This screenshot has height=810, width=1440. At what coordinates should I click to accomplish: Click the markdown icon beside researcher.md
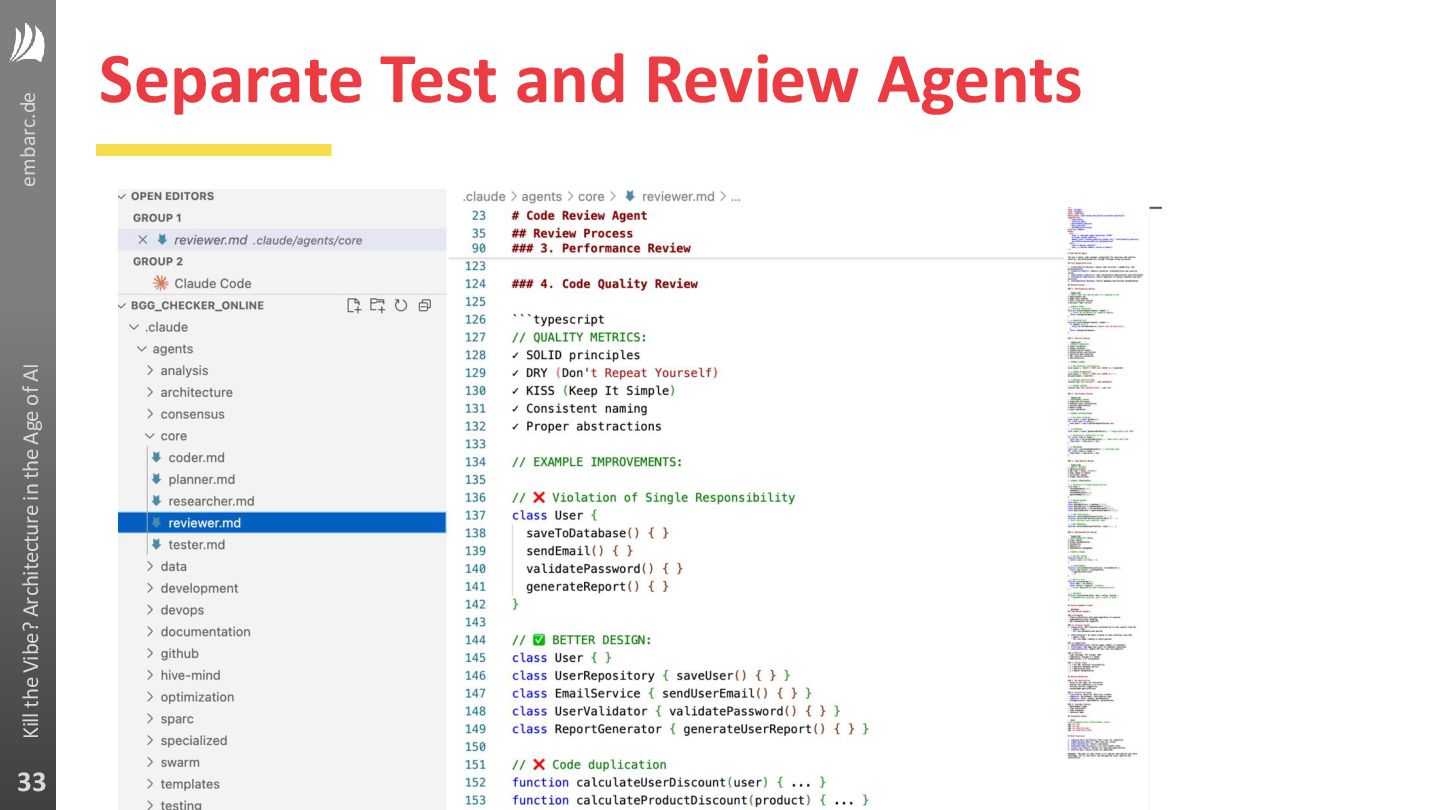[156, 501]
